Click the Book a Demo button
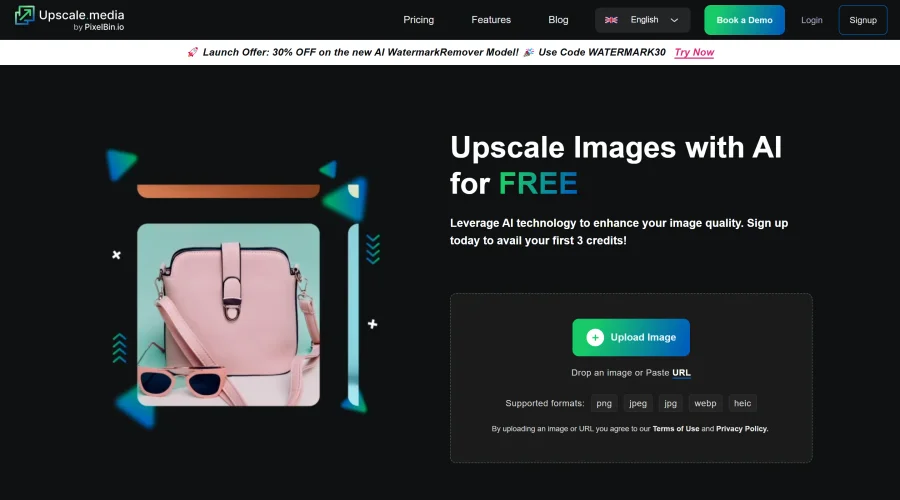This screenshot has width=900, height=500. pyautogui.click(x=744, y=20)
